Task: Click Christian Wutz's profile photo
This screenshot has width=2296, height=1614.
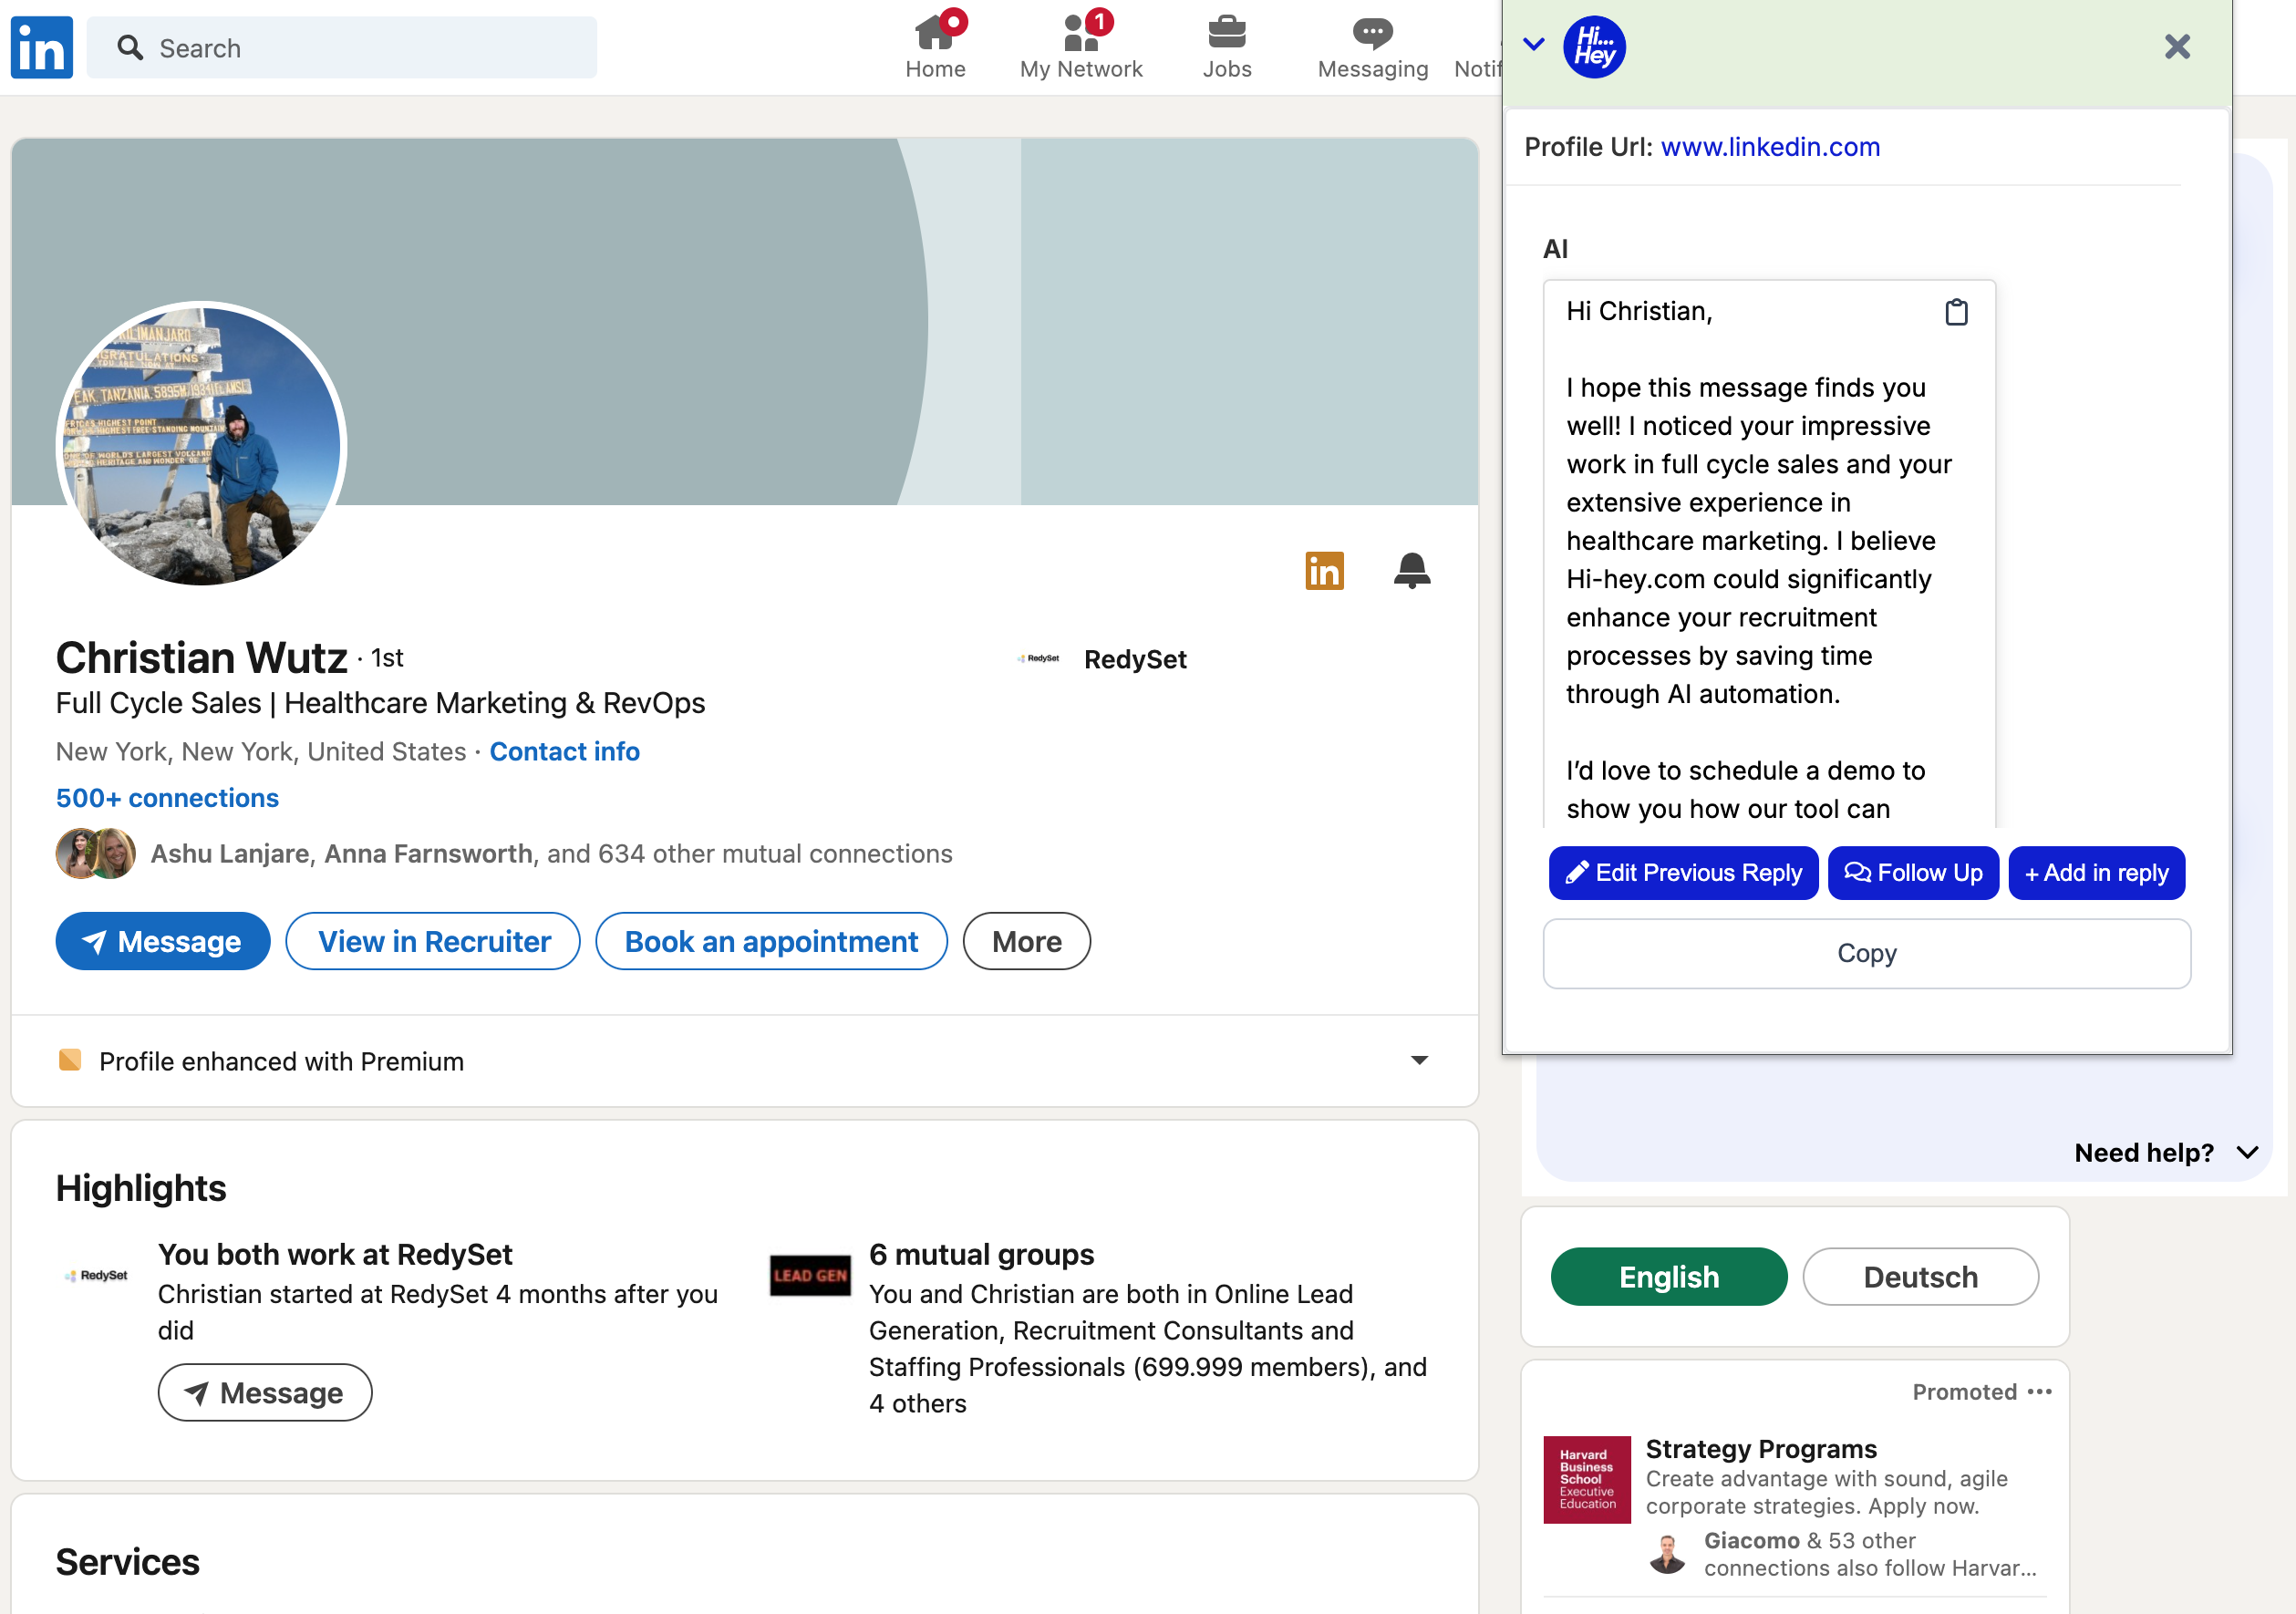Action: 201,444
